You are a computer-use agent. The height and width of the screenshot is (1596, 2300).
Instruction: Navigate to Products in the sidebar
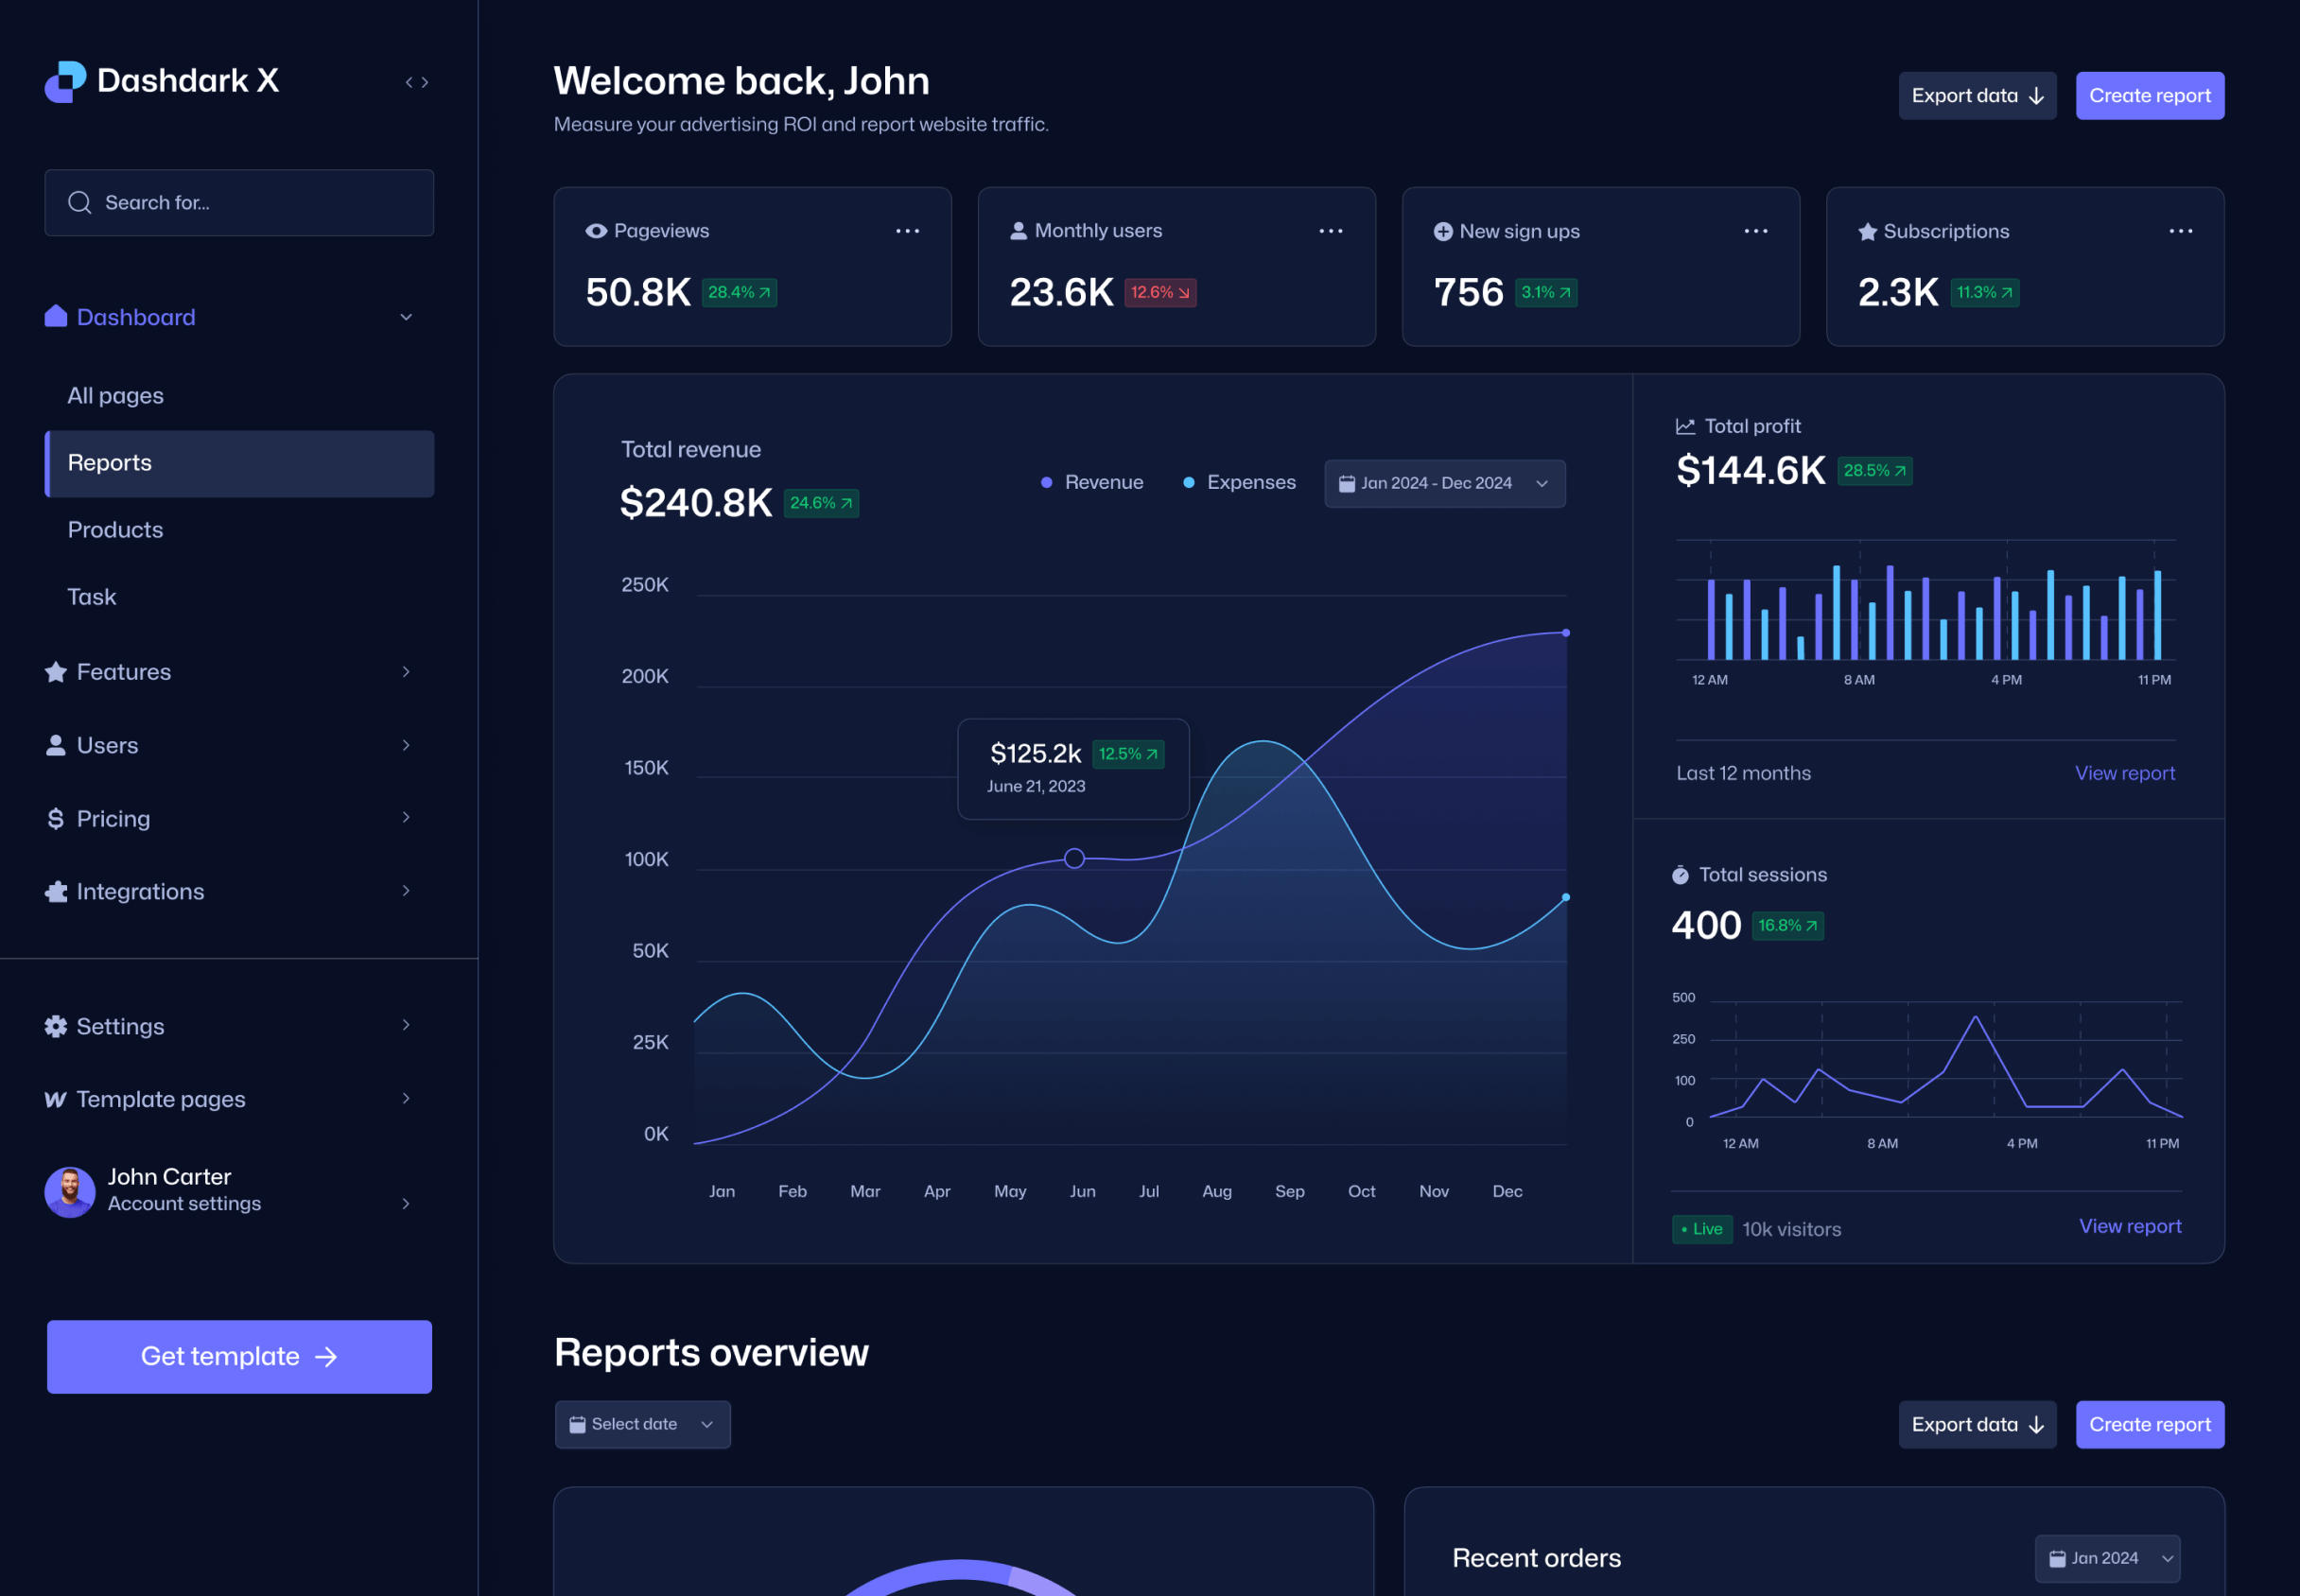point(115,529)
